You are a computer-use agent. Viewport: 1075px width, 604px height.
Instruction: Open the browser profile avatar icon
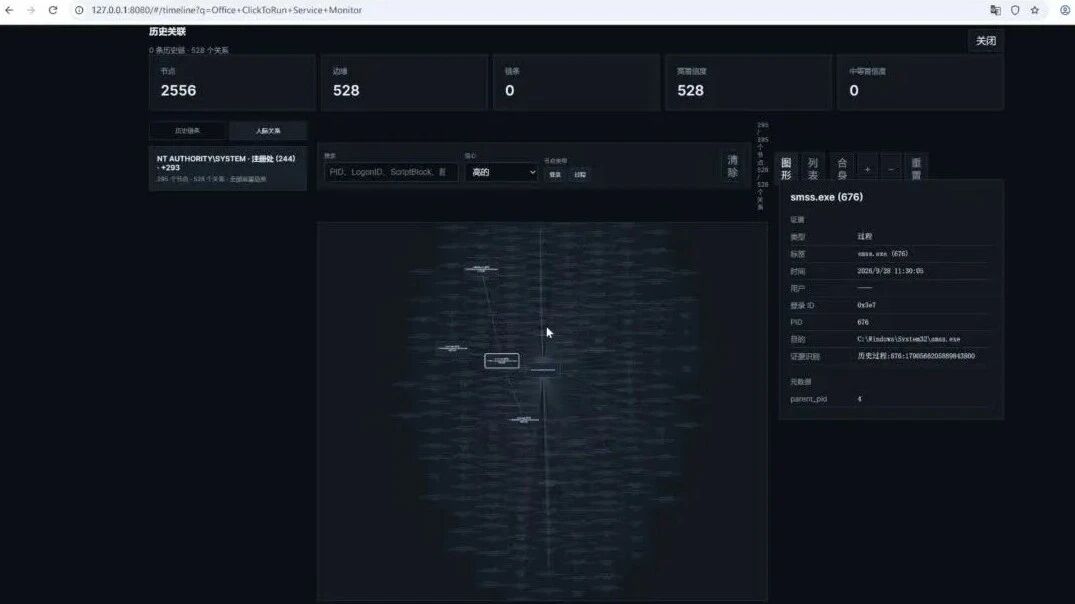[1065, 10]
